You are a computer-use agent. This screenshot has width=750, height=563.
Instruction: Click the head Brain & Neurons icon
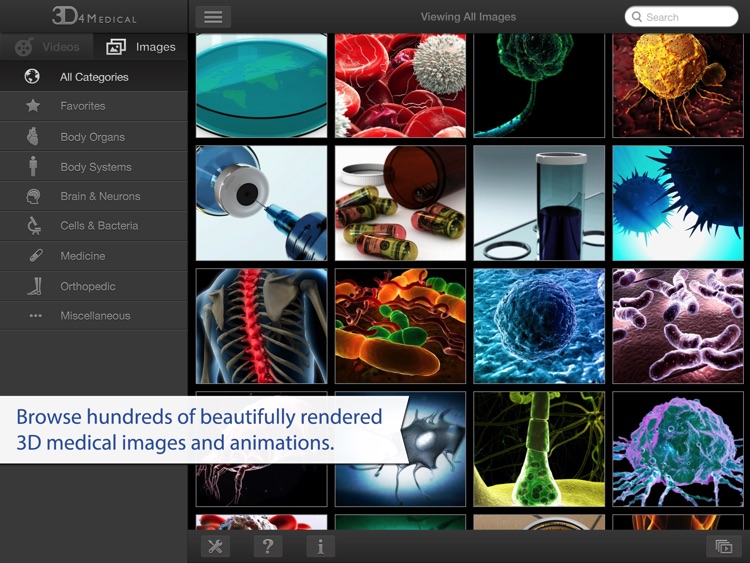tap(33, 196)
